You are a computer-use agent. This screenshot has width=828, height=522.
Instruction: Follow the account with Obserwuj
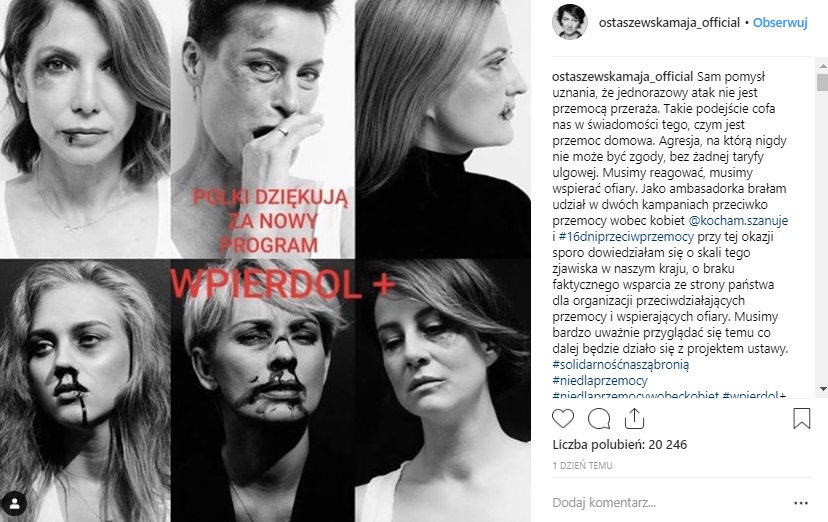pyautogui.click(x=780, y=23)
